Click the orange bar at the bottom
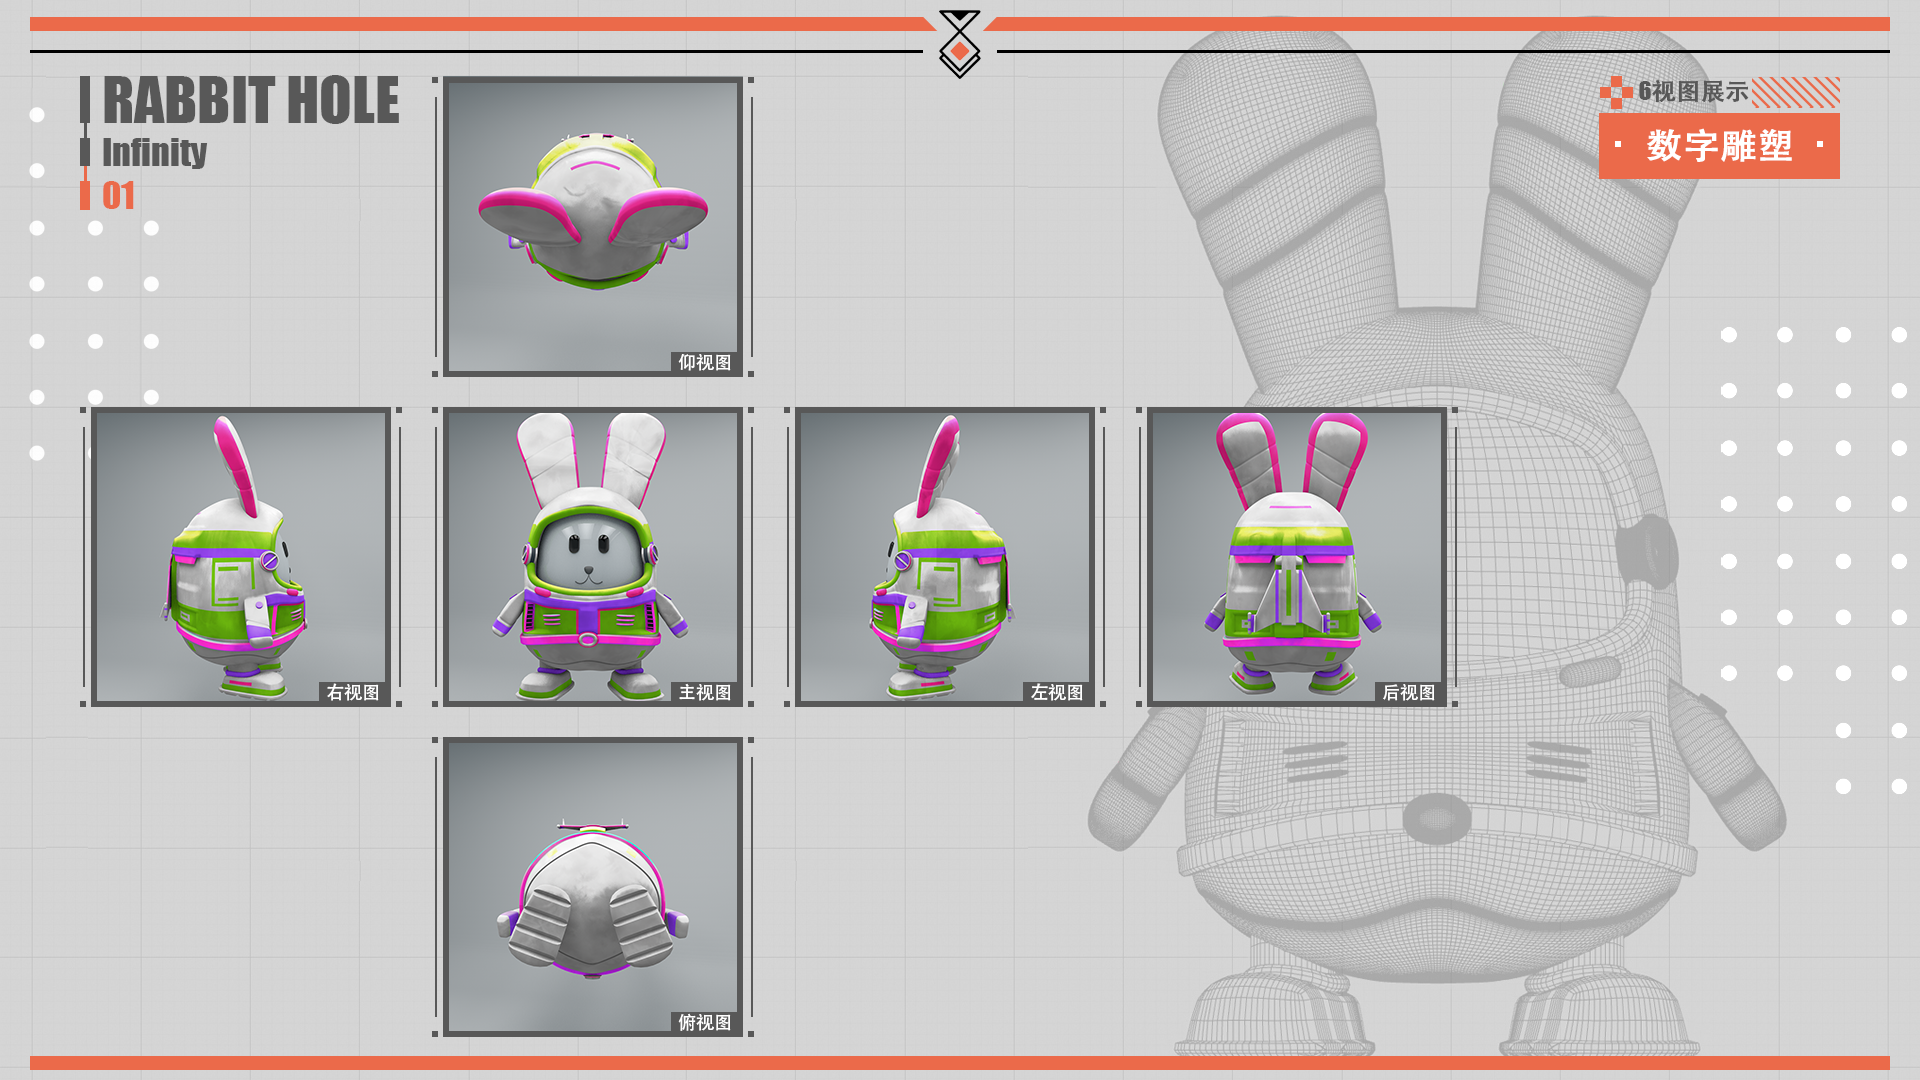 pyautogui.click(x=960, y=1063)
